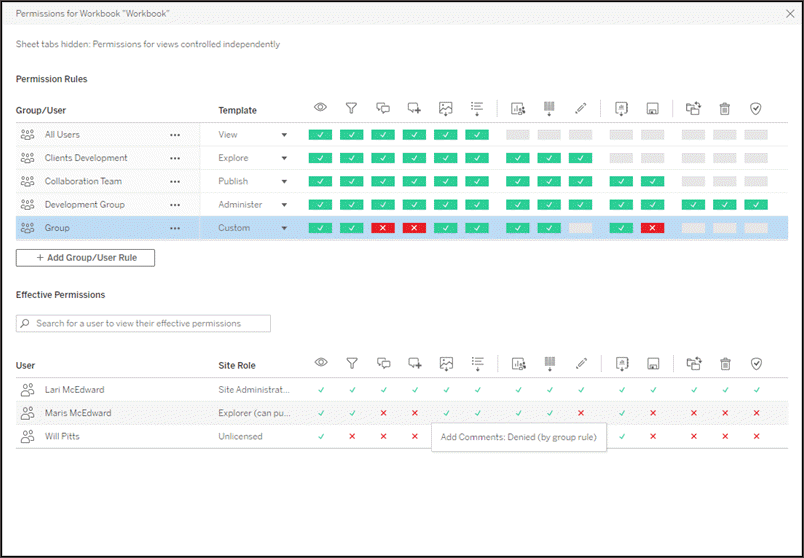The height and width of the screenshot is (558, 804).
Task: Toggle Share Customized cell for All Users
Action: (518, 135)
